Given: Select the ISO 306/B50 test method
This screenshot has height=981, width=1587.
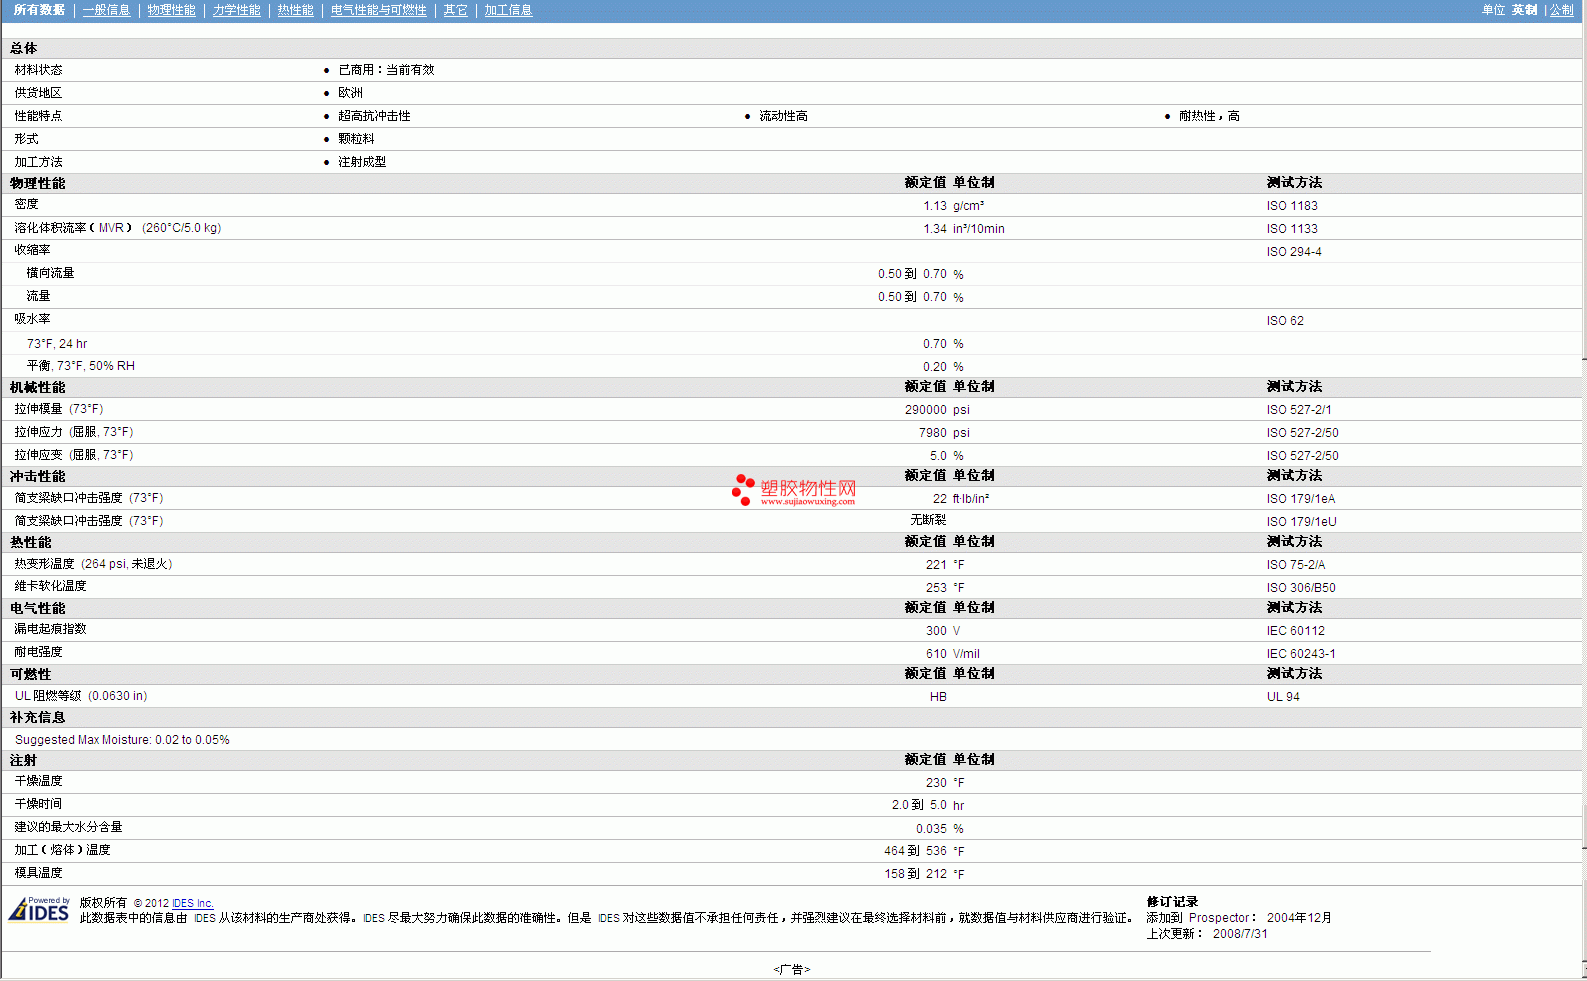Looking at the screenshot, I should [1301, 588].
